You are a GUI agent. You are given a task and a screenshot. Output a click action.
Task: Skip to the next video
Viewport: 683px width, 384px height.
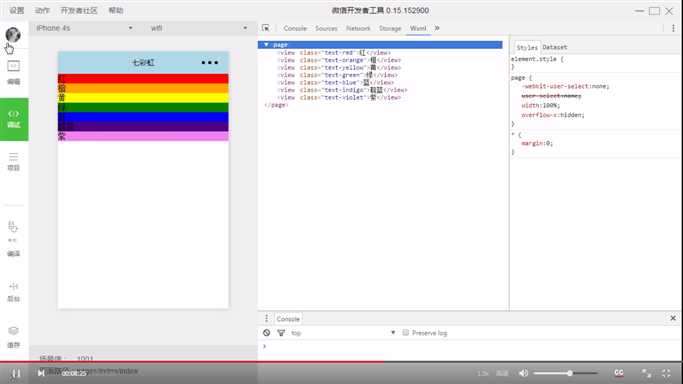pos(41,373)
